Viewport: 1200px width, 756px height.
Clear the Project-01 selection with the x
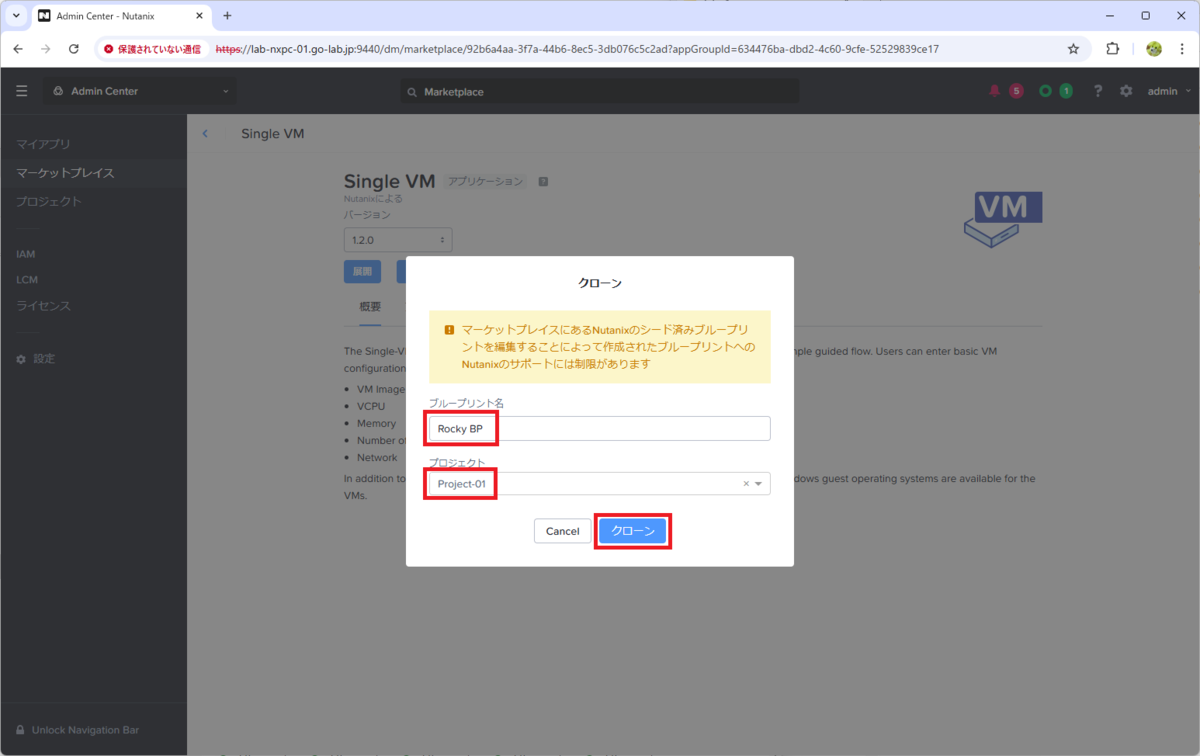[745, 484]
